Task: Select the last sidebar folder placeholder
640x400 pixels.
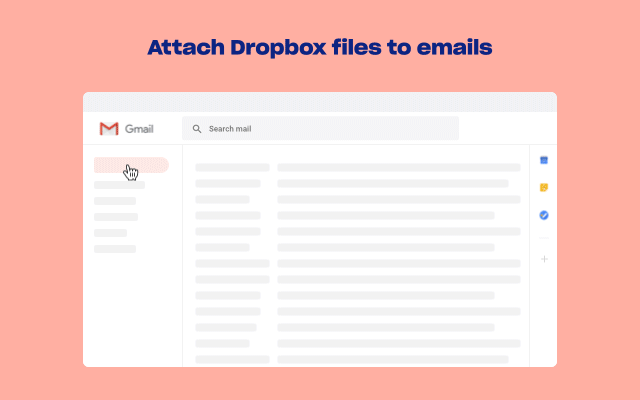Action: point(115,249)
